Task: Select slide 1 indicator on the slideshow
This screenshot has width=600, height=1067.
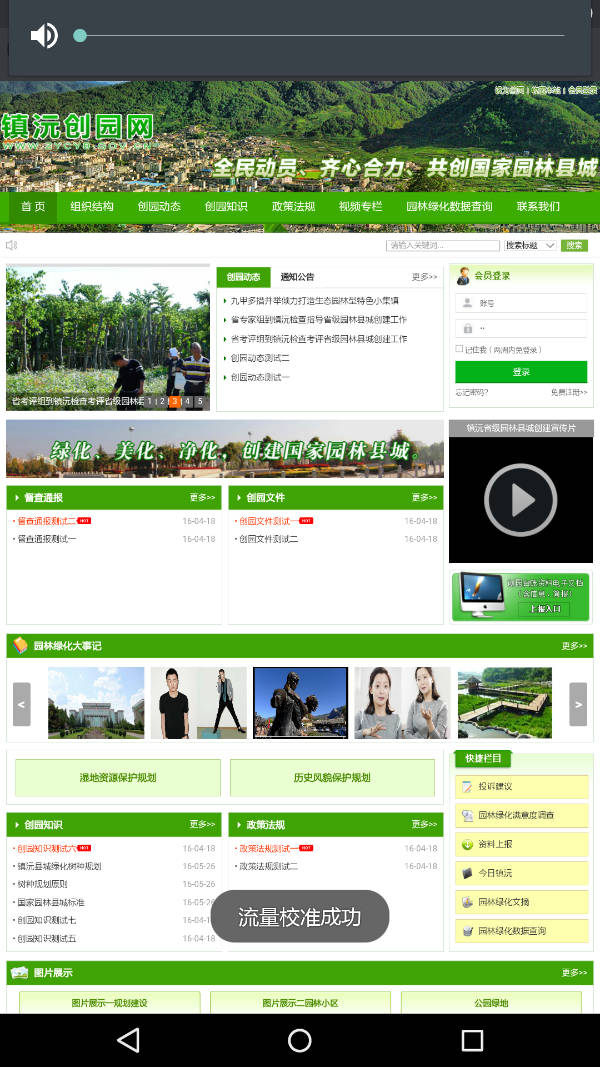Action: pyautogui.click(x=150, y=401)
